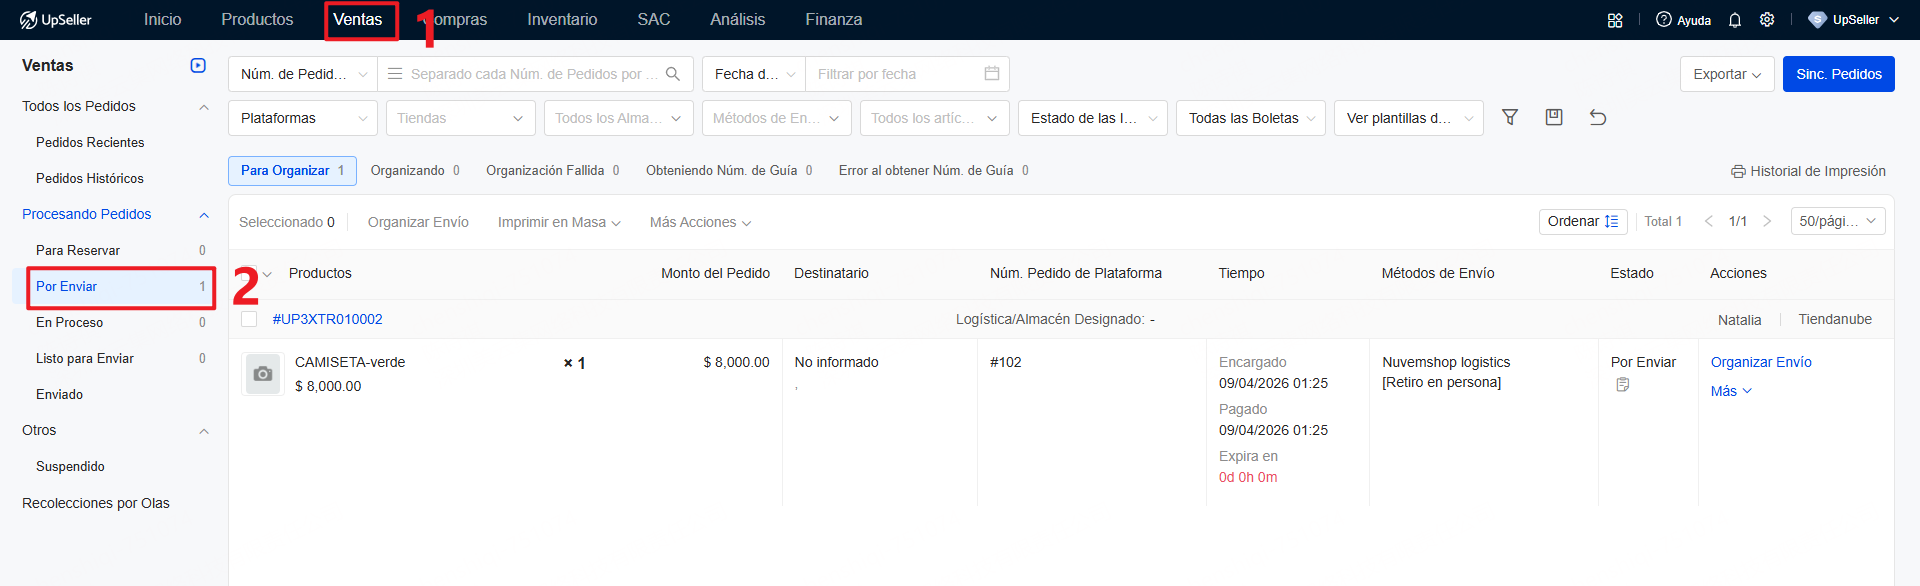
Task: Click the search magnifier icon
Action: pyautogui.click(x=673, y=74)
